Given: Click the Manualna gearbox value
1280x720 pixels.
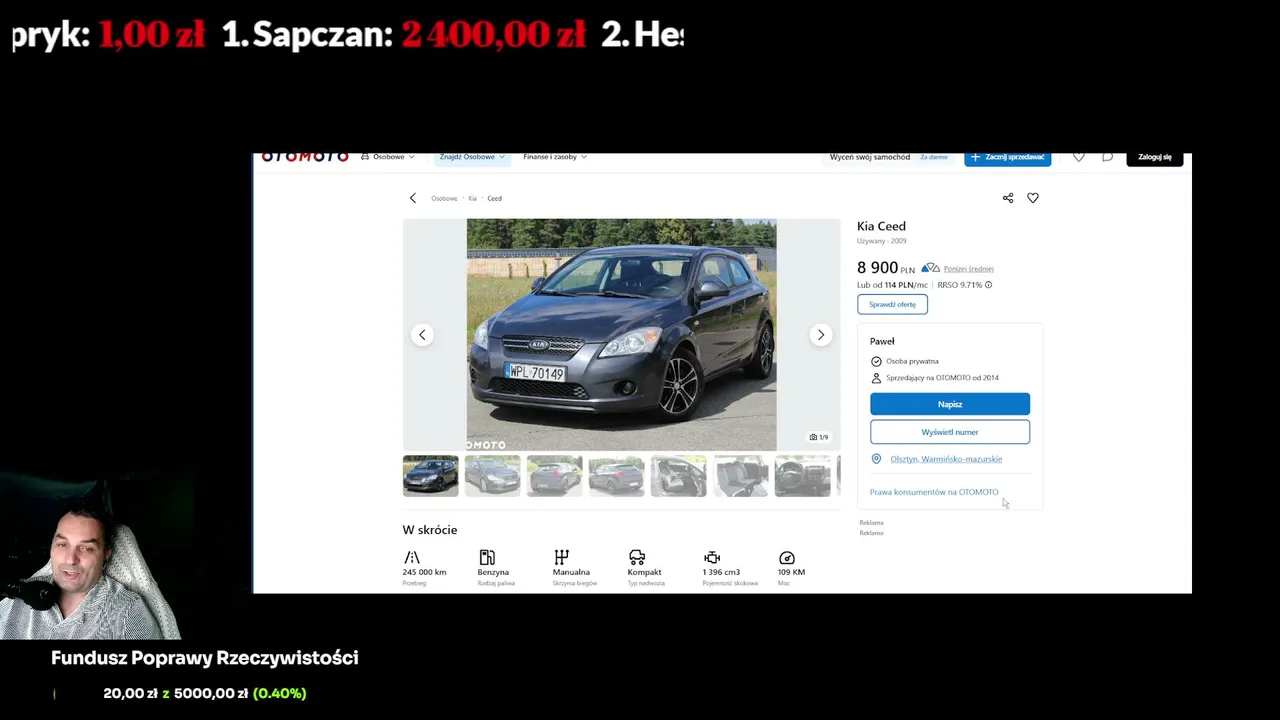Looking at the screenshot, I should click(571, 572).
